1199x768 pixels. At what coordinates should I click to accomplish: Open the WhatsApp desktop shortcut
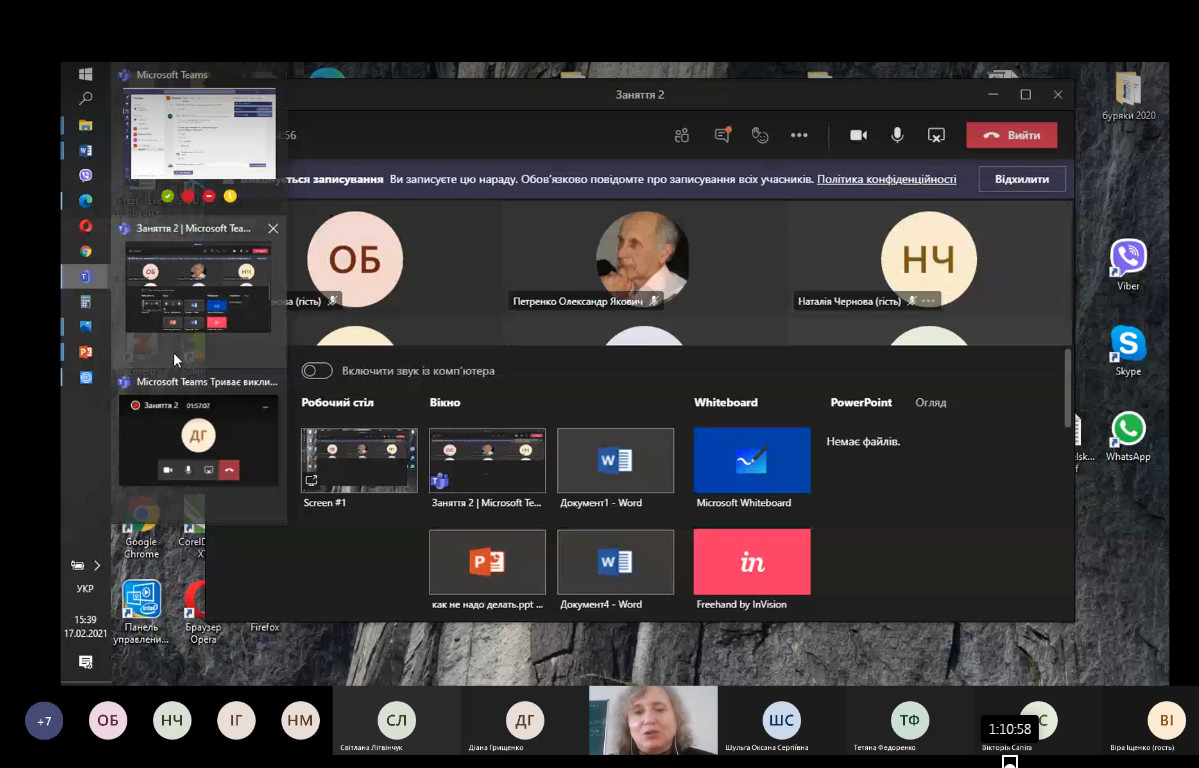pos(1128,436)
